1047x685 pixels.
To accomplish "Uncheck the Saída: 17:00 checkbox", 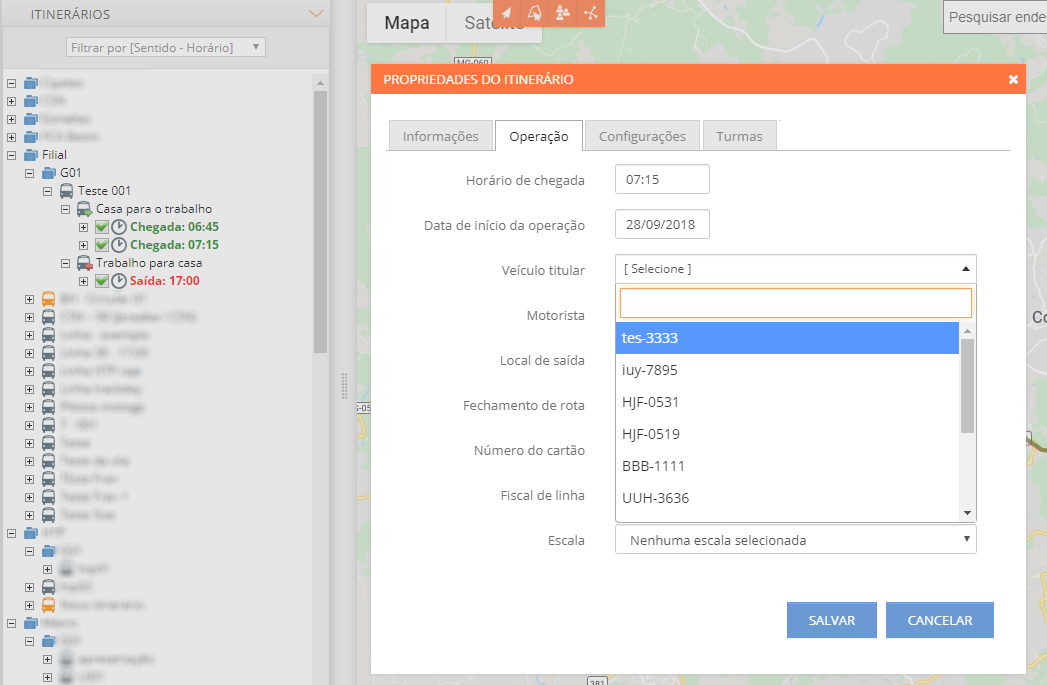I will [x=101, y=281].
